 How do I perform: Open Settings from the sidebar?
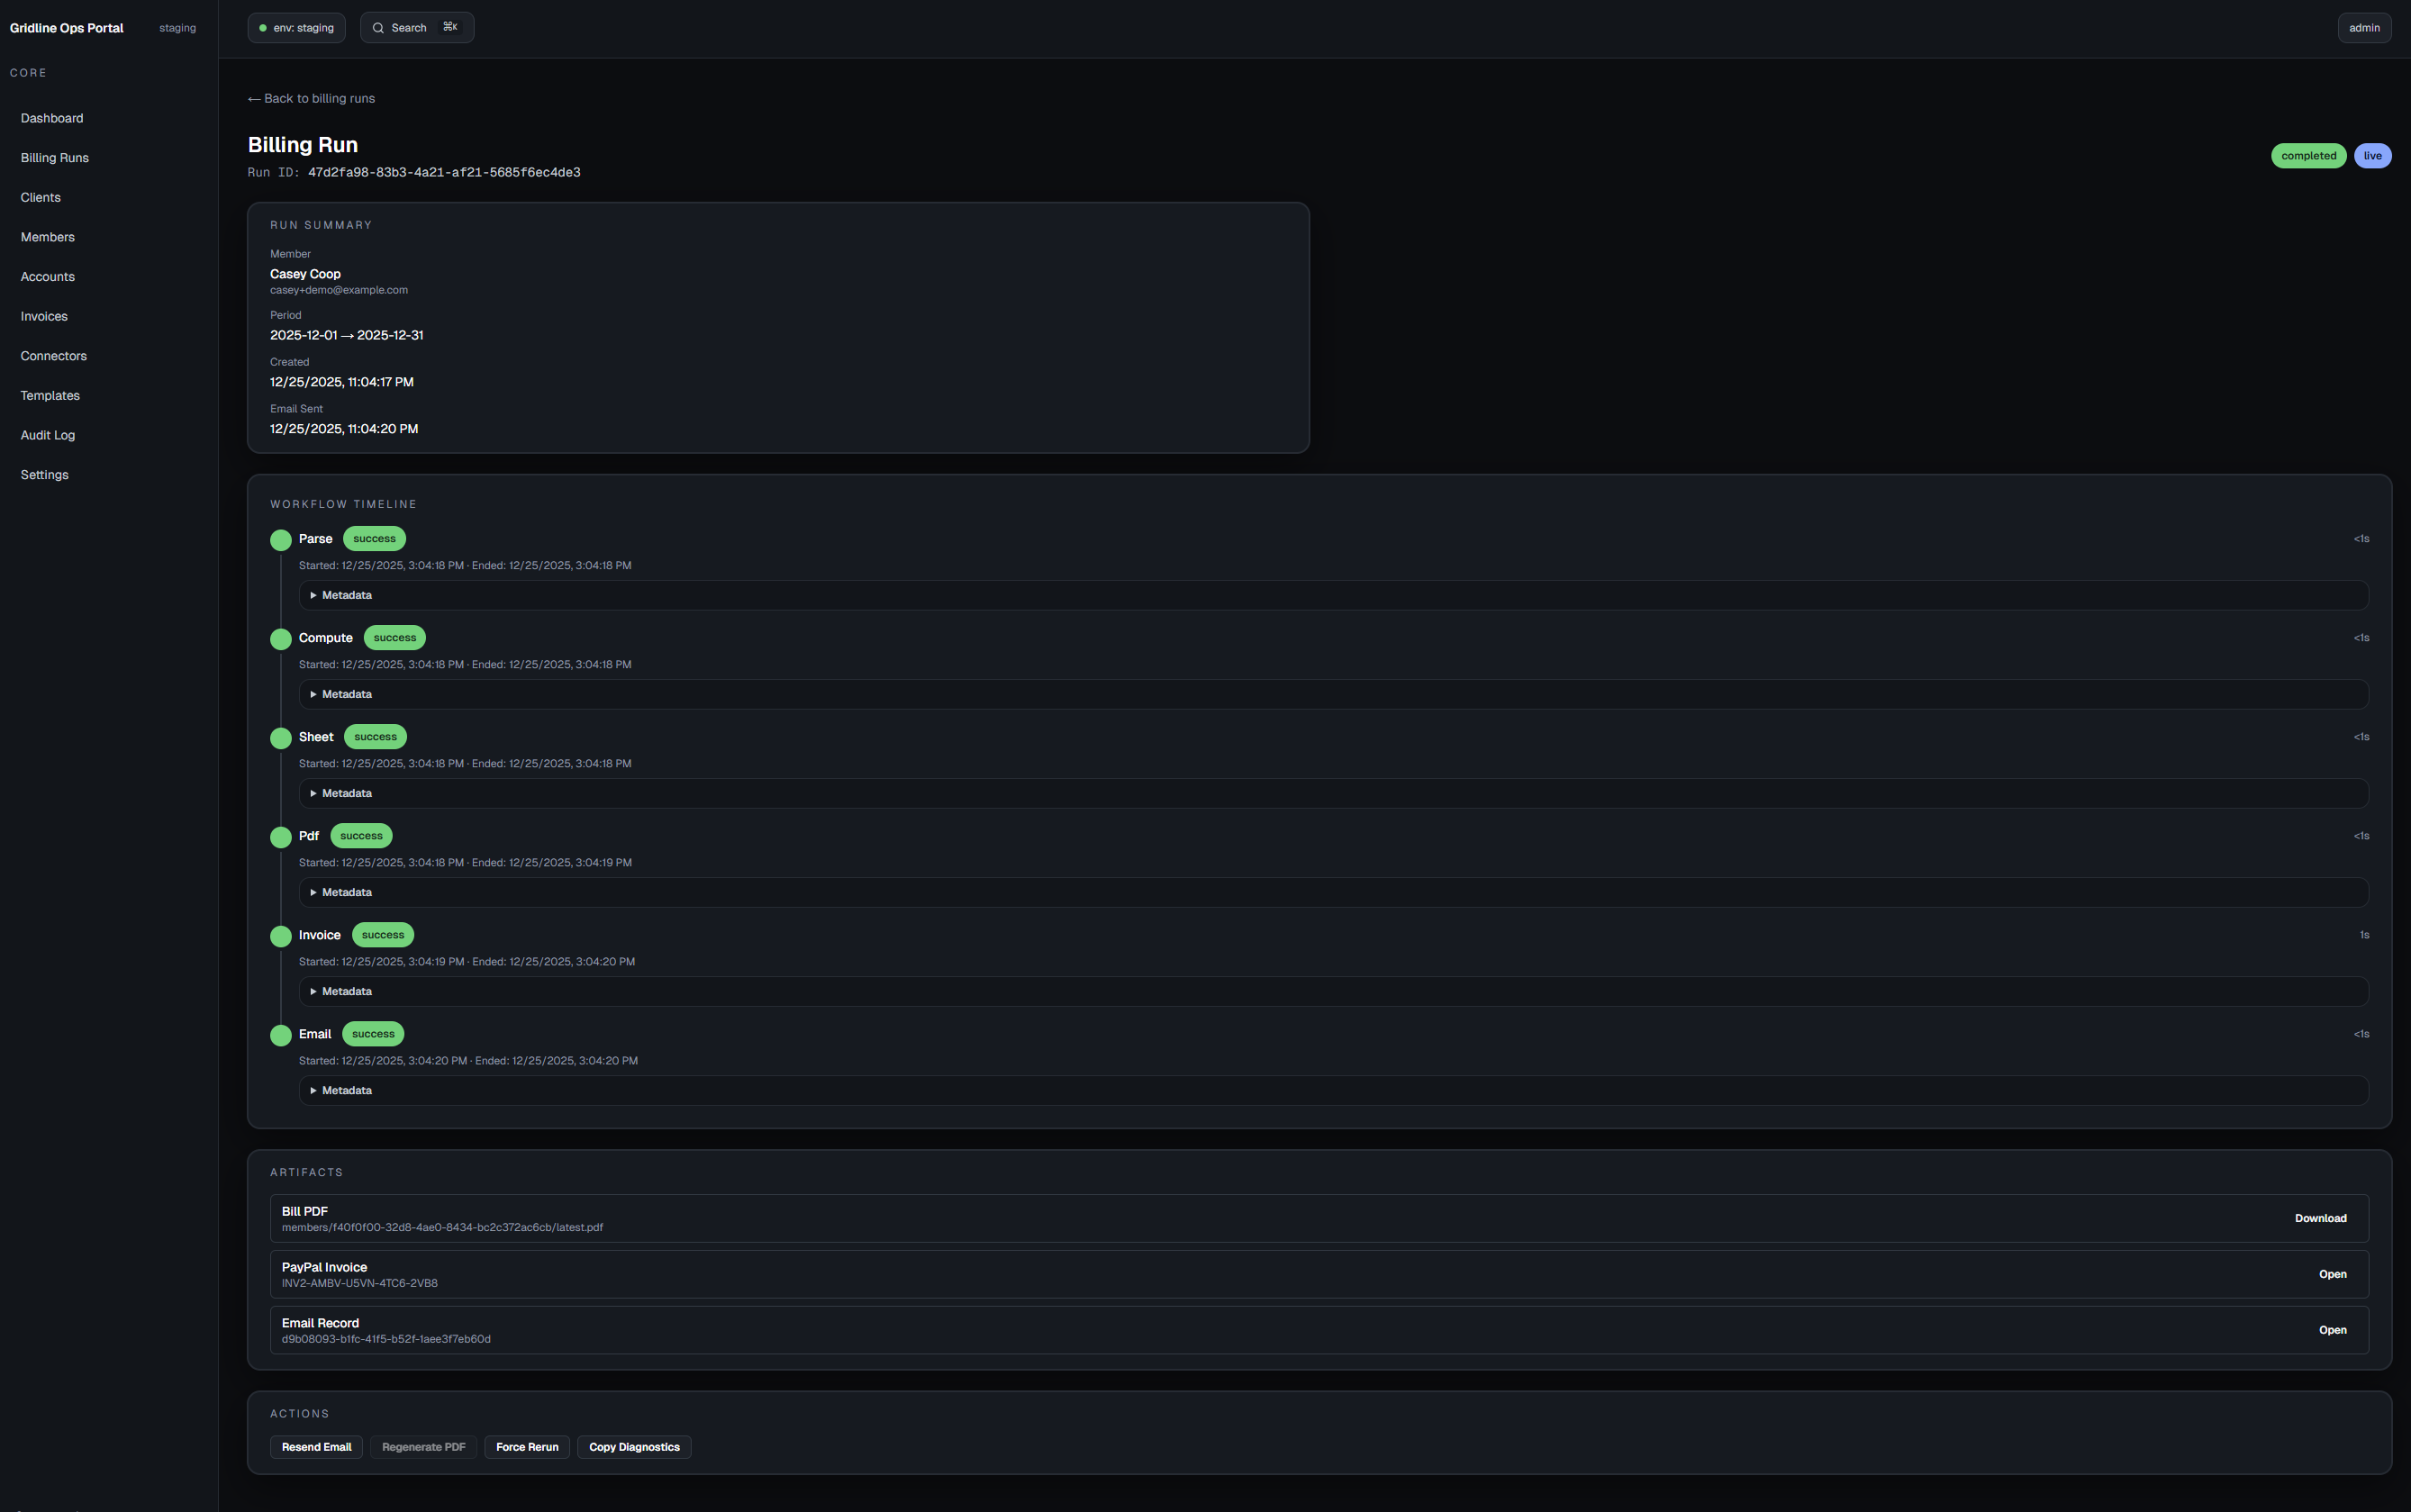point(45,475)
